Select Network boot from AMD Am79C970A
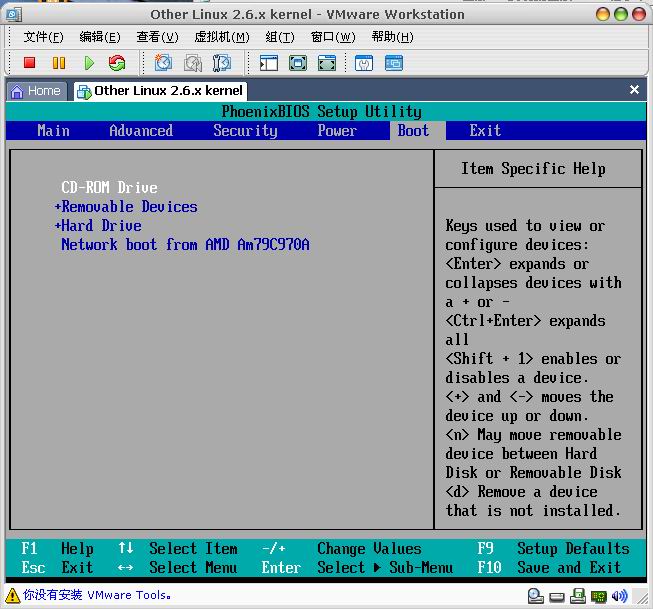The image size is (653, 609). [185, 245]
